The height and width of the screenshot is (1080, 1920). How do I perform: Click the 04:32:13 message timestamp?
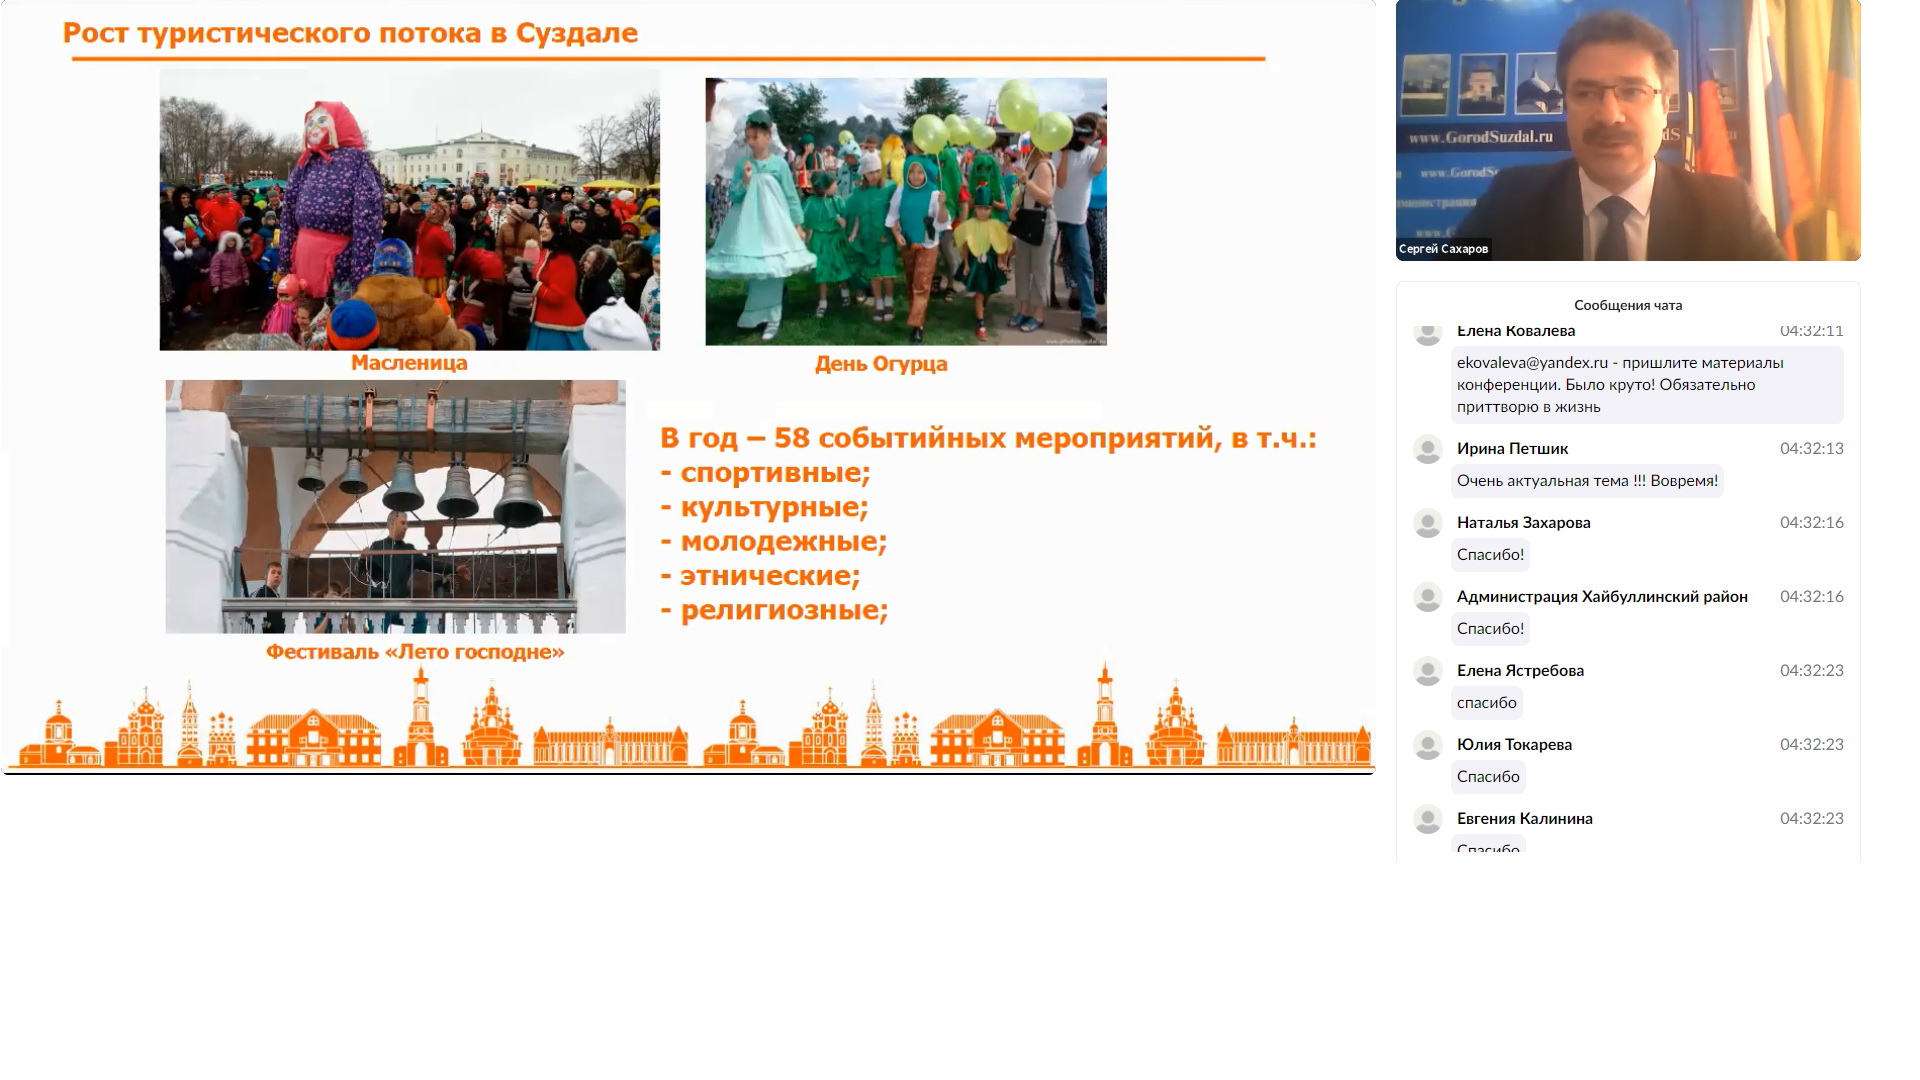1811,449
